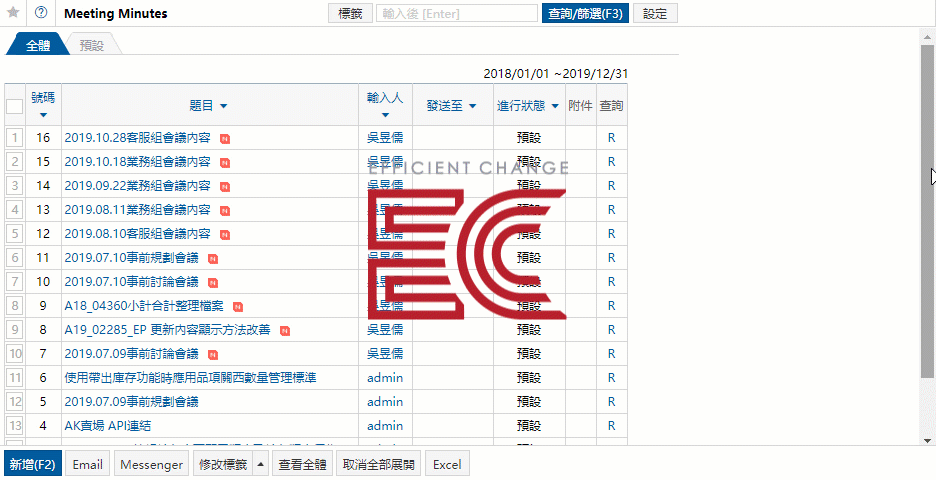Select row checkbox numbered 5

(x=15, y=233)
